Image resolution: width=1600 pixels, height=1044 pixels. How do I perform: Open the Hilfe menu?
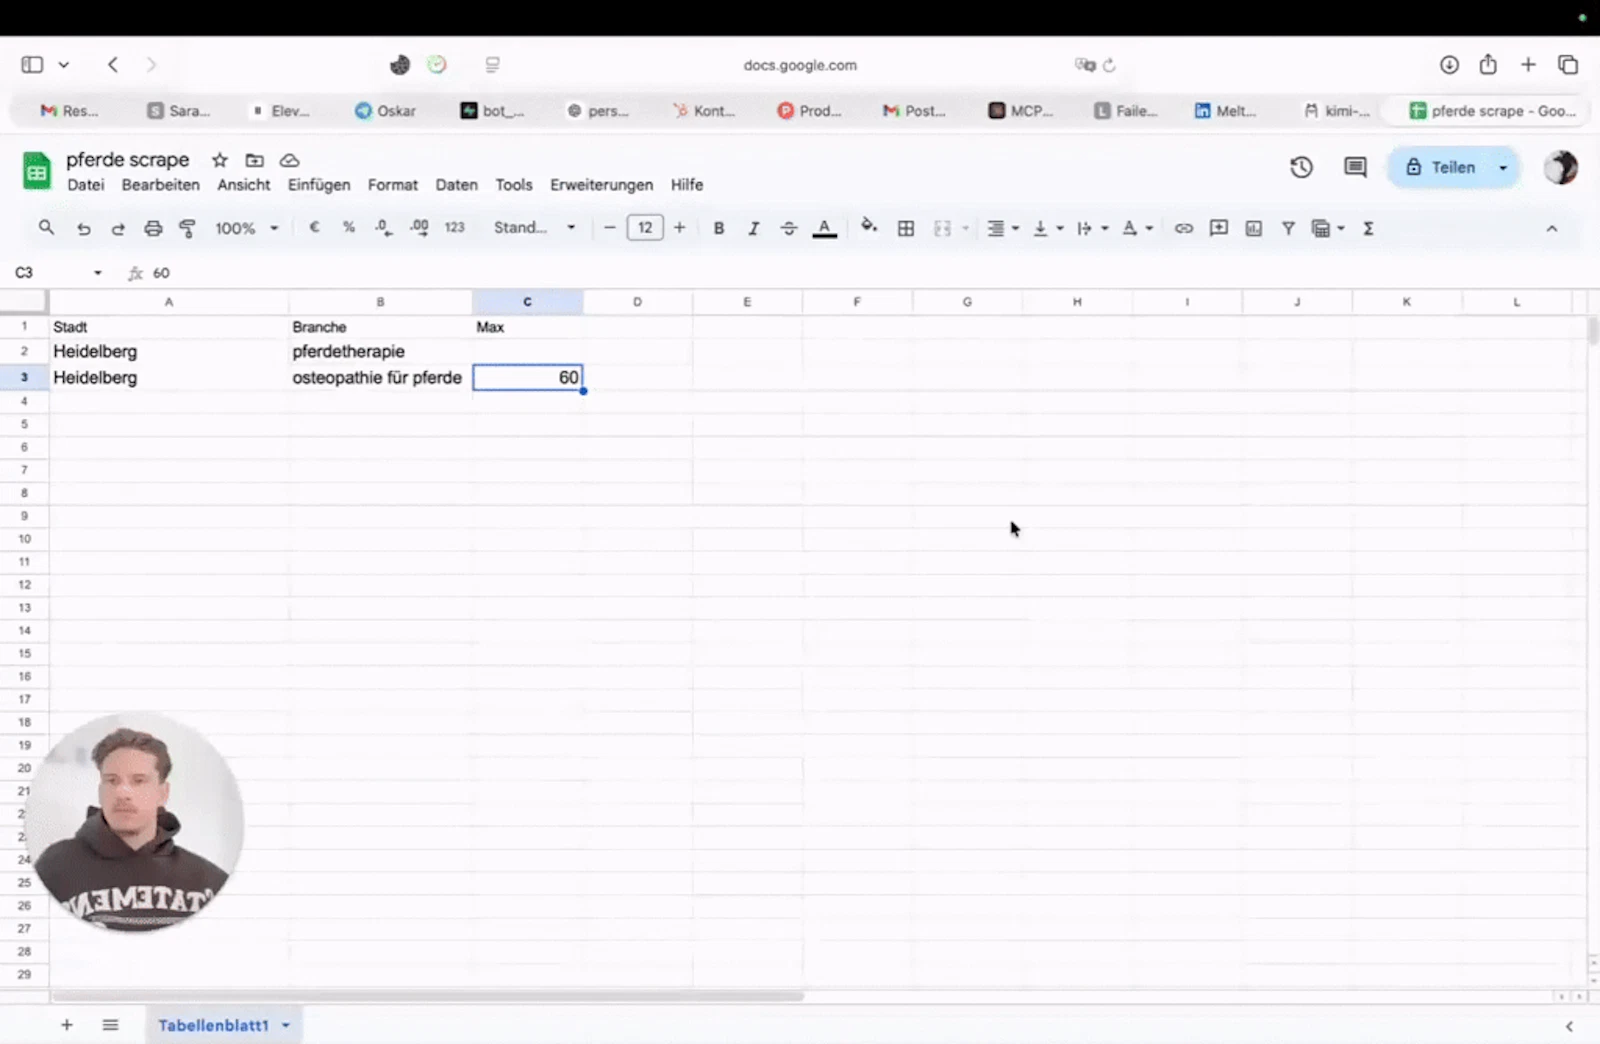(687, 185)
